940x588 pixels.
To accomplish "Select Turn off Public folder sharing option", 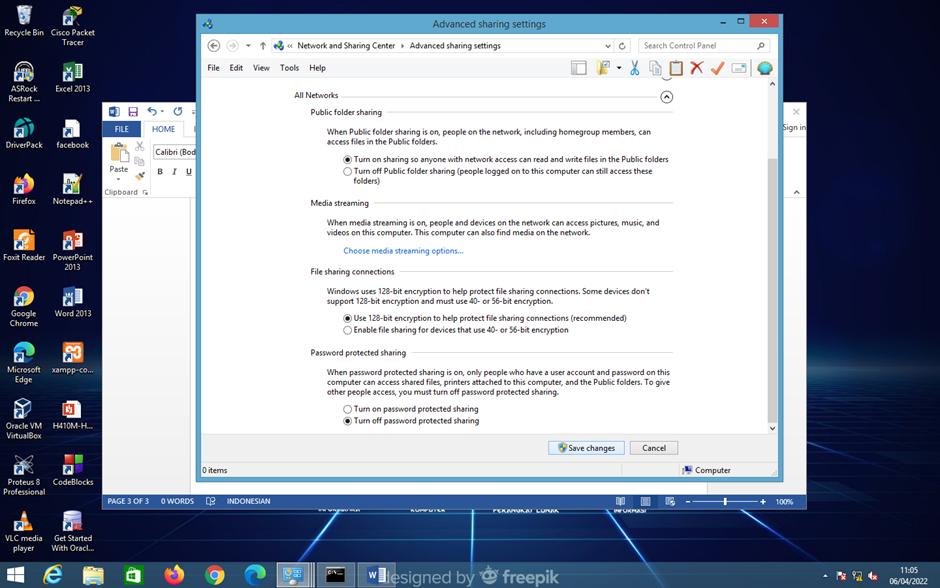I will click(347, 171).
